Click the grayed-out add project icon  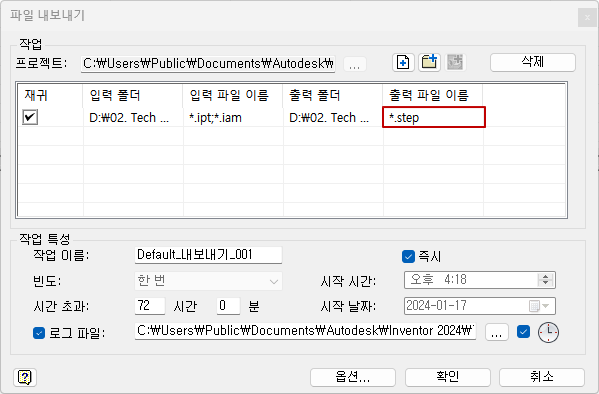[x=455, y=62]
